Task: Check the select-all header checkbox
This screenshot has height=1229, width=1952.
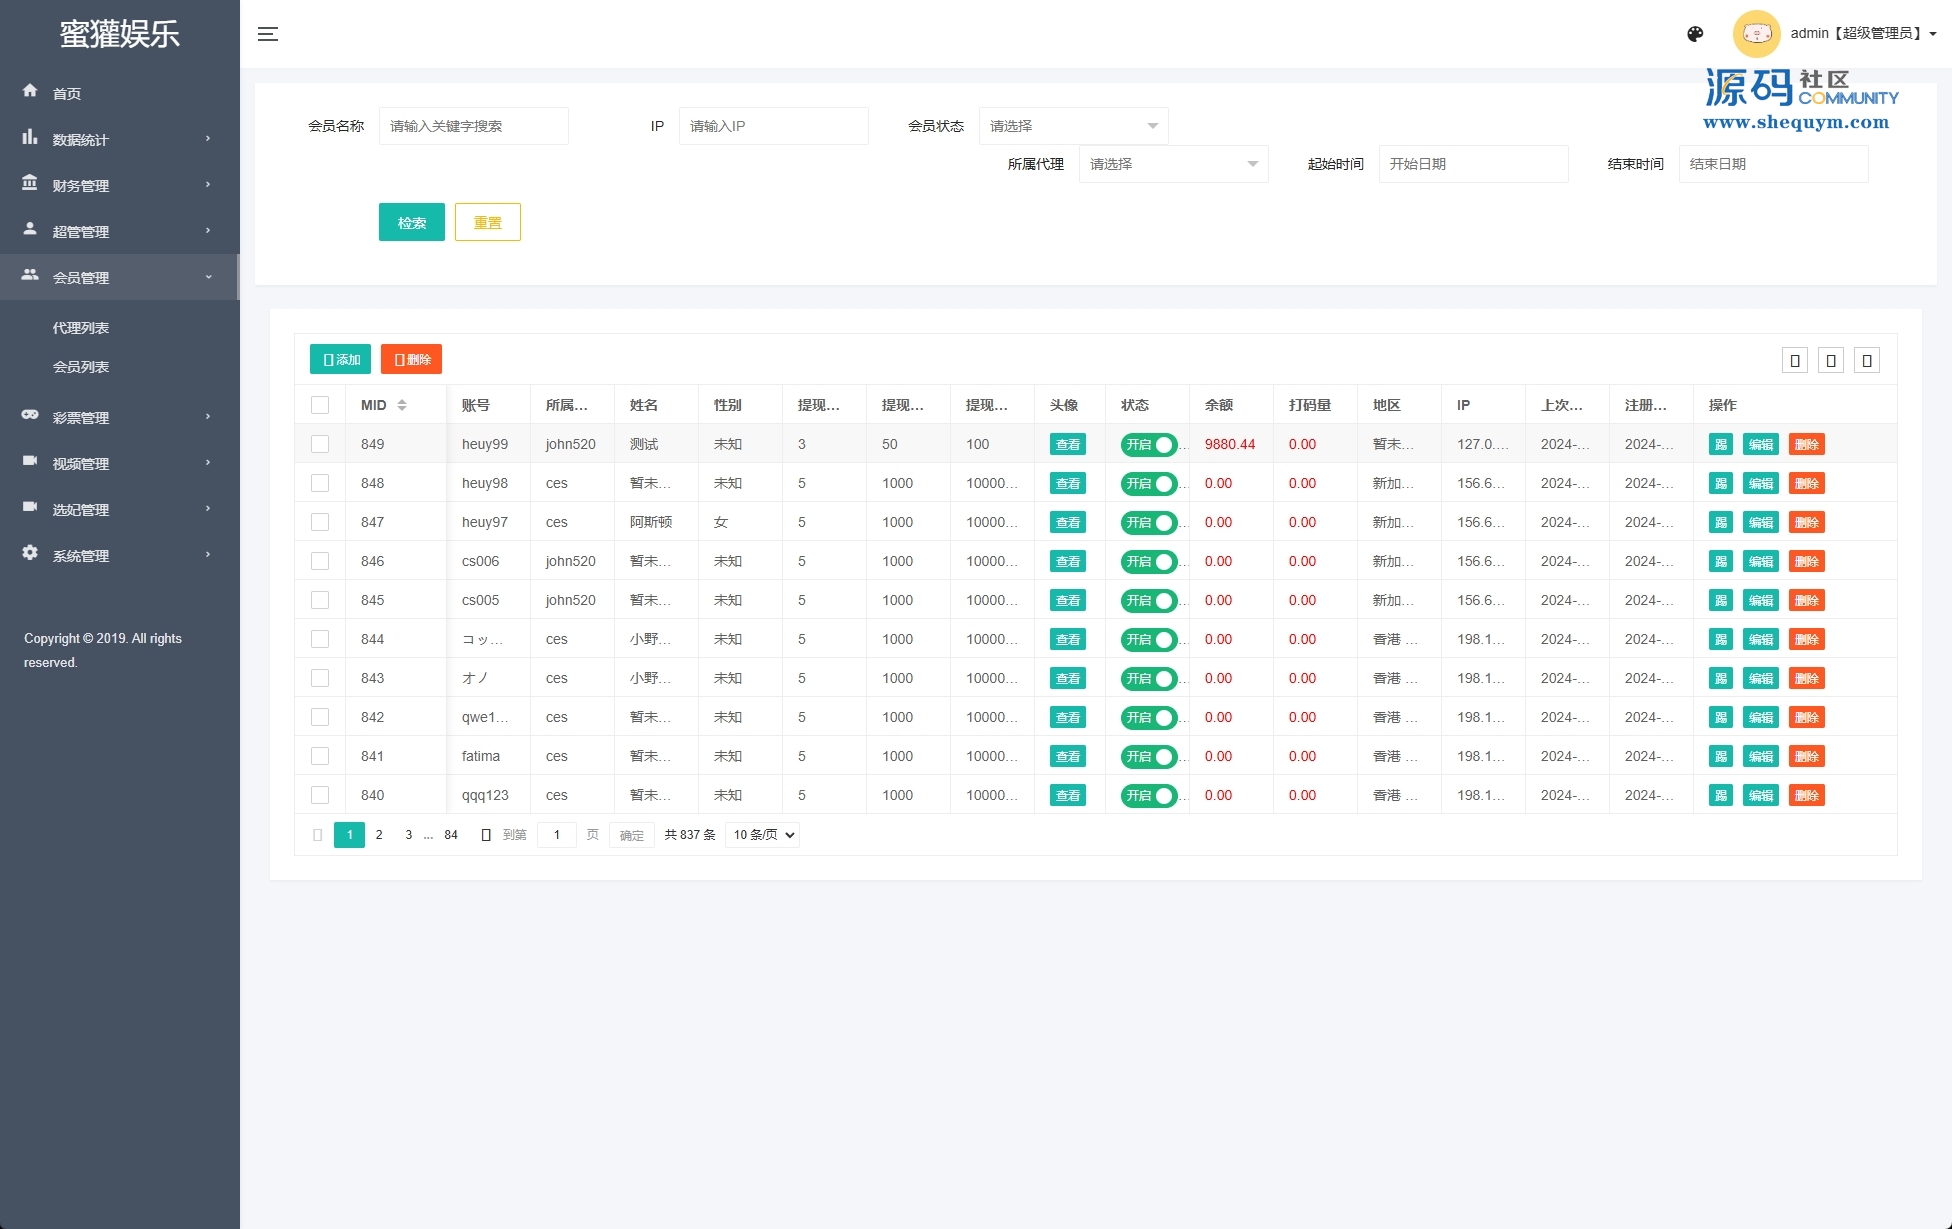Action: (x=320, y=405)
